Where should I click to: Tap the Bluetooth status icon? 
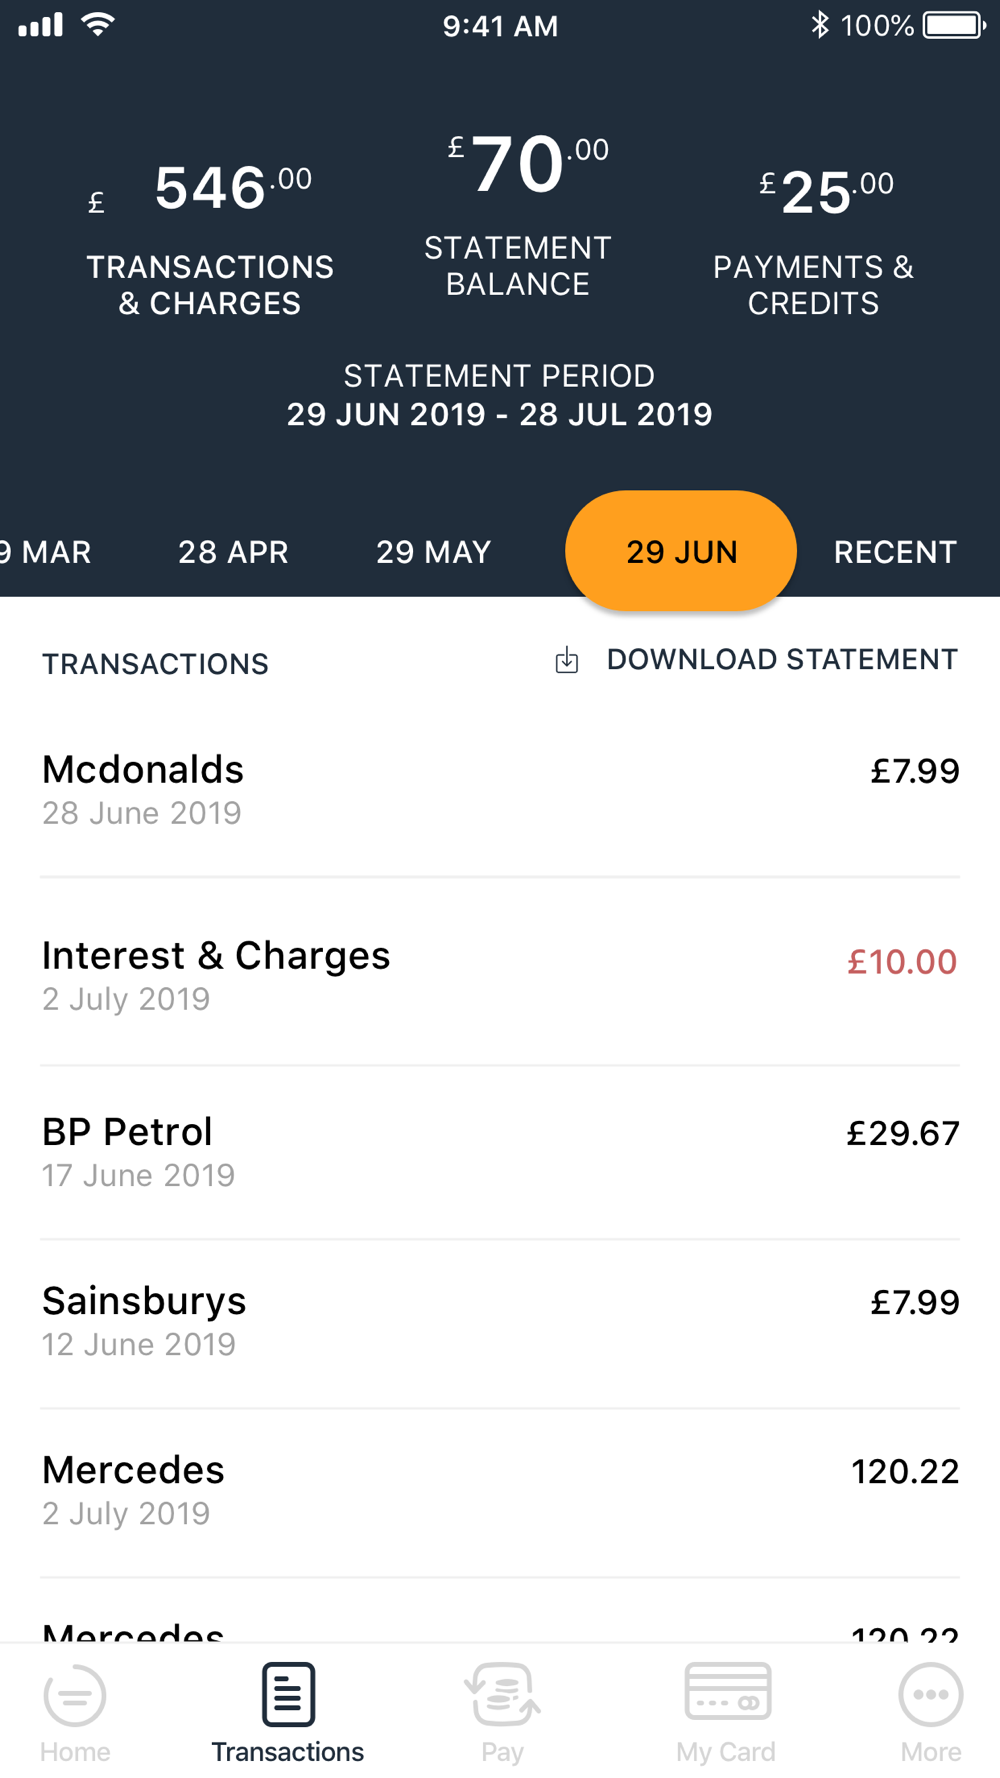click(x=820, y=25)
